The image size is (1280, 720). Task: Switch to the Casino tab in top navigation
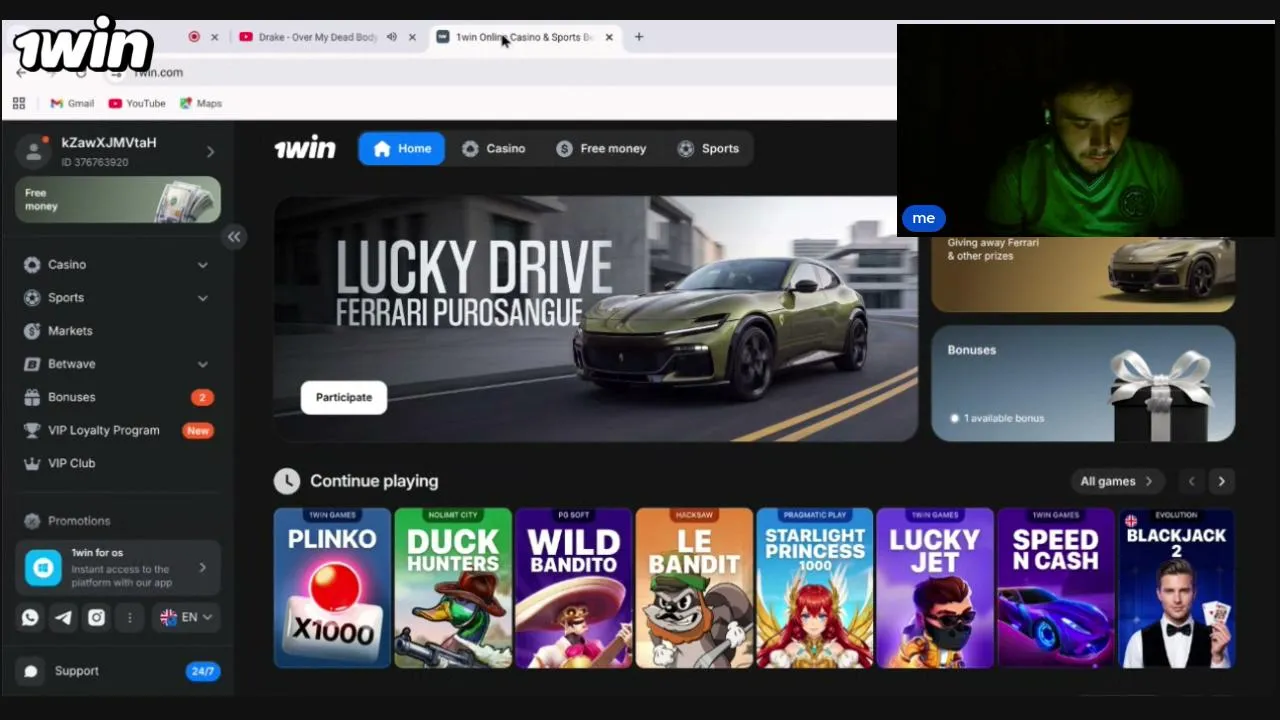pos(493,148)
